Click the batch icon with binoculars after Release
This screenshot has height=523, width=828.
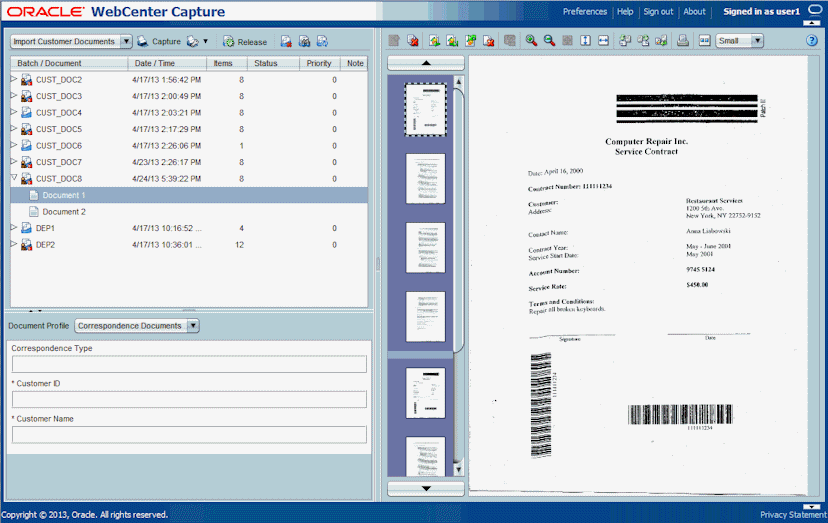click(304, 41)
